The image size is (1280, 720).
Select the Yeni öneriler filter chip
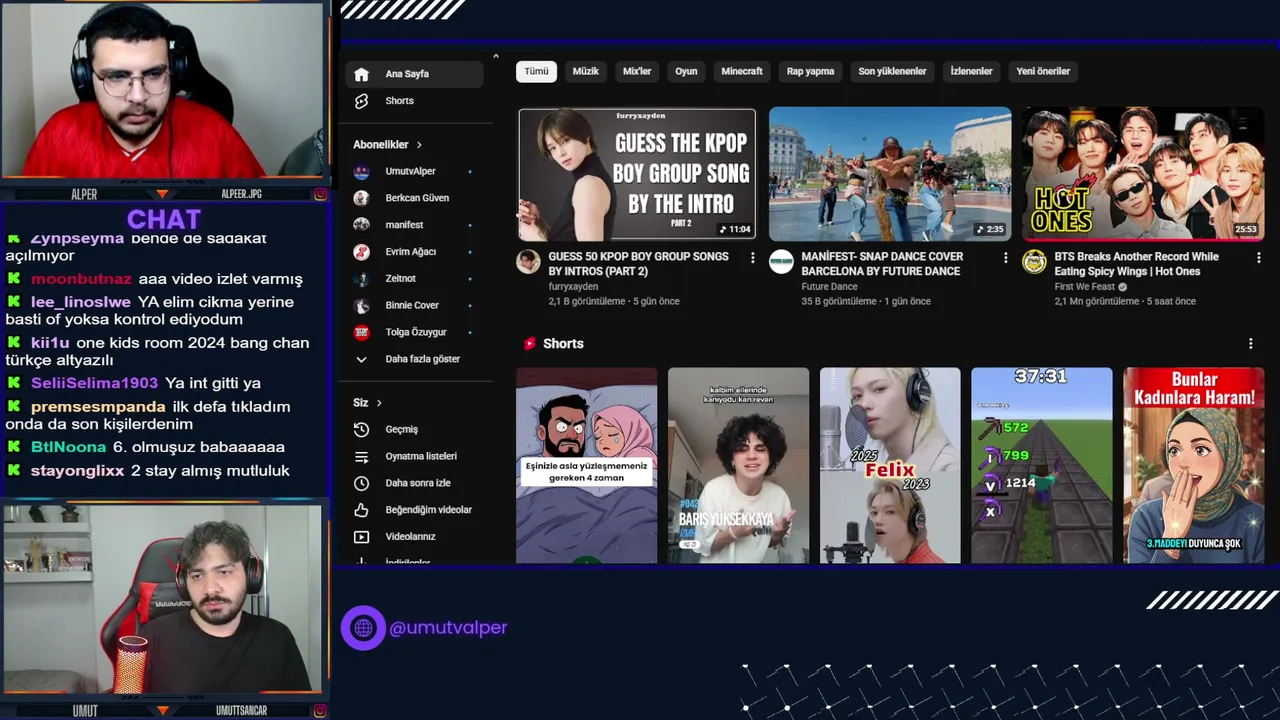pyautogui.click(x=1043, y=72)
